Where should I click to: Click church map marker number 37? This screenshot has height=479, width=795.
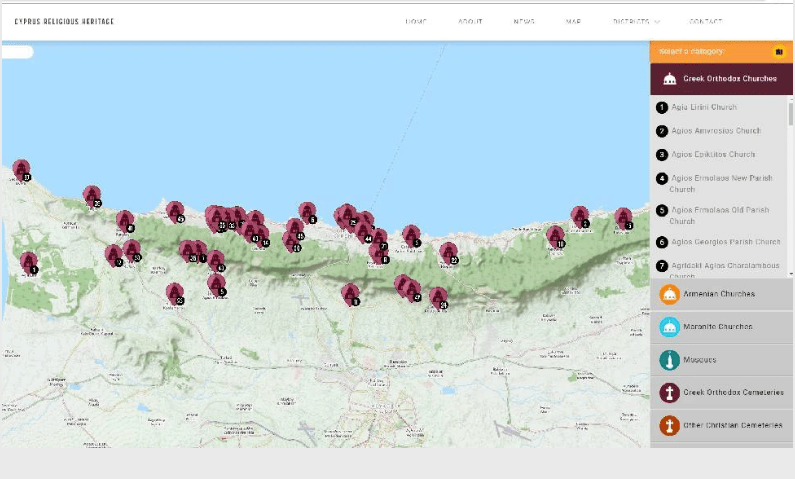22,170
